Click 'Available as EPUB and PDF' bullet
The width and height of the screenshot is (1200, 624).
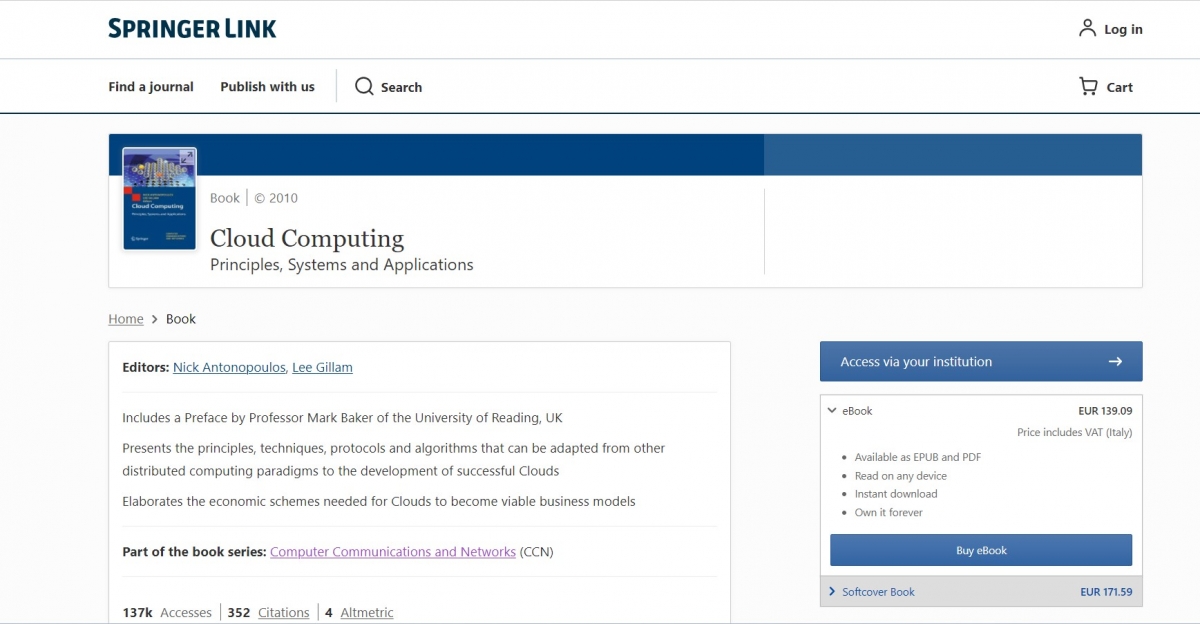918,457
